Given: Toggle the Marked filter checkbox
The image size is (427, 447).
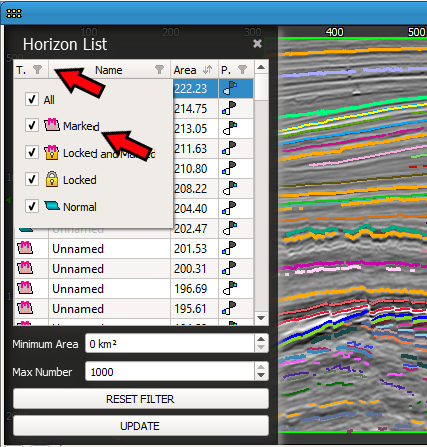Looking at the screenshot, I should [32, 125].
